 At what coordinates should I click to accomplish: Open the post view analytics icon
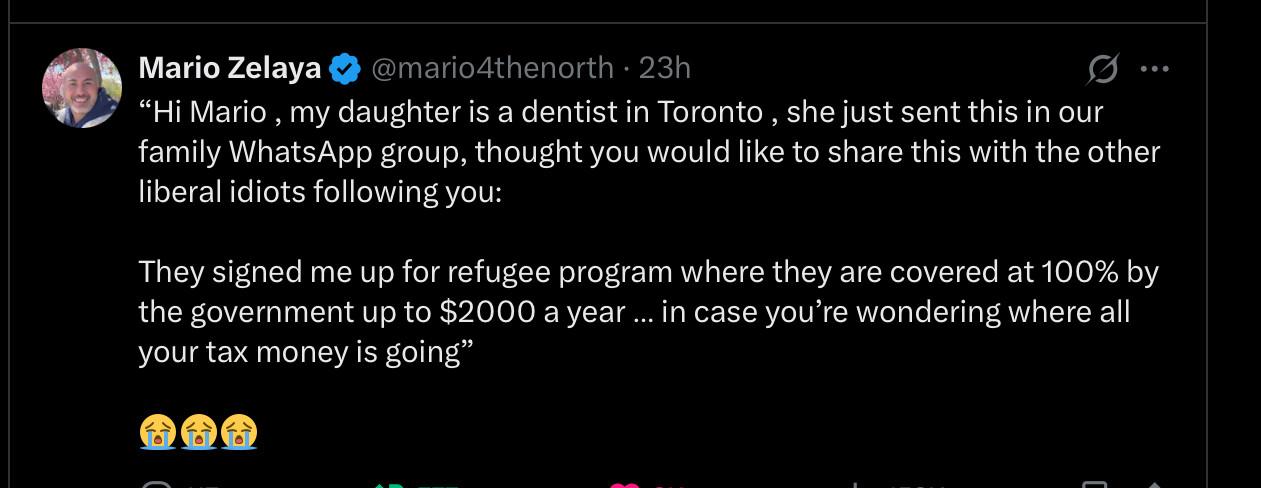853,485
